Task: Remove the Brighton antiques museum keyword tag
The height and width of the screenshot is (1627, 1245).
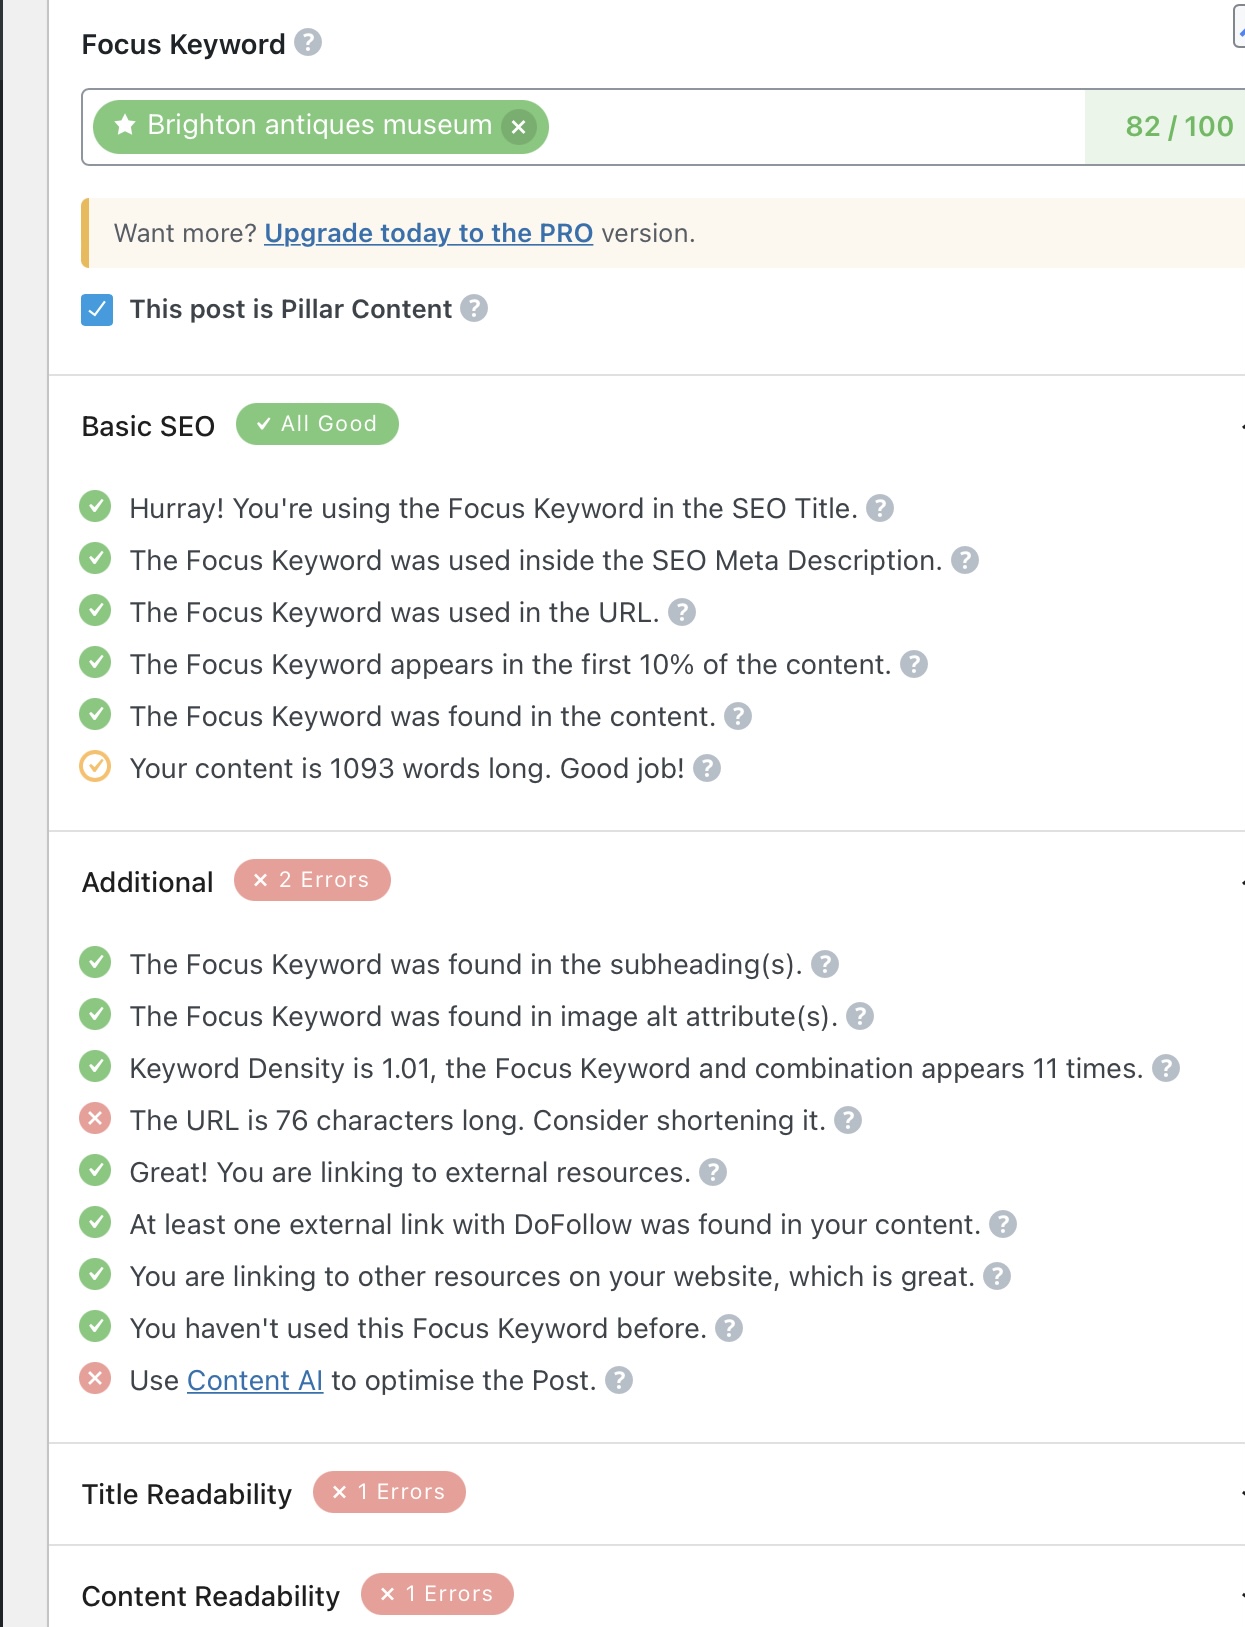Action: point(518,127)
